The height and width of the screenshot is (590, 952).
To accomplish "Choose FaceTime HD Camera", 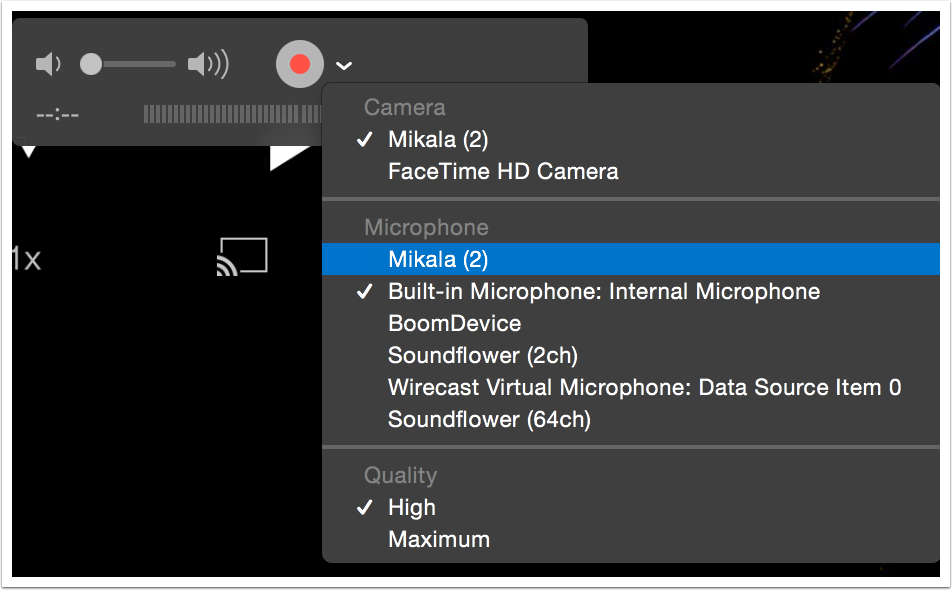I will click(503, 171).
